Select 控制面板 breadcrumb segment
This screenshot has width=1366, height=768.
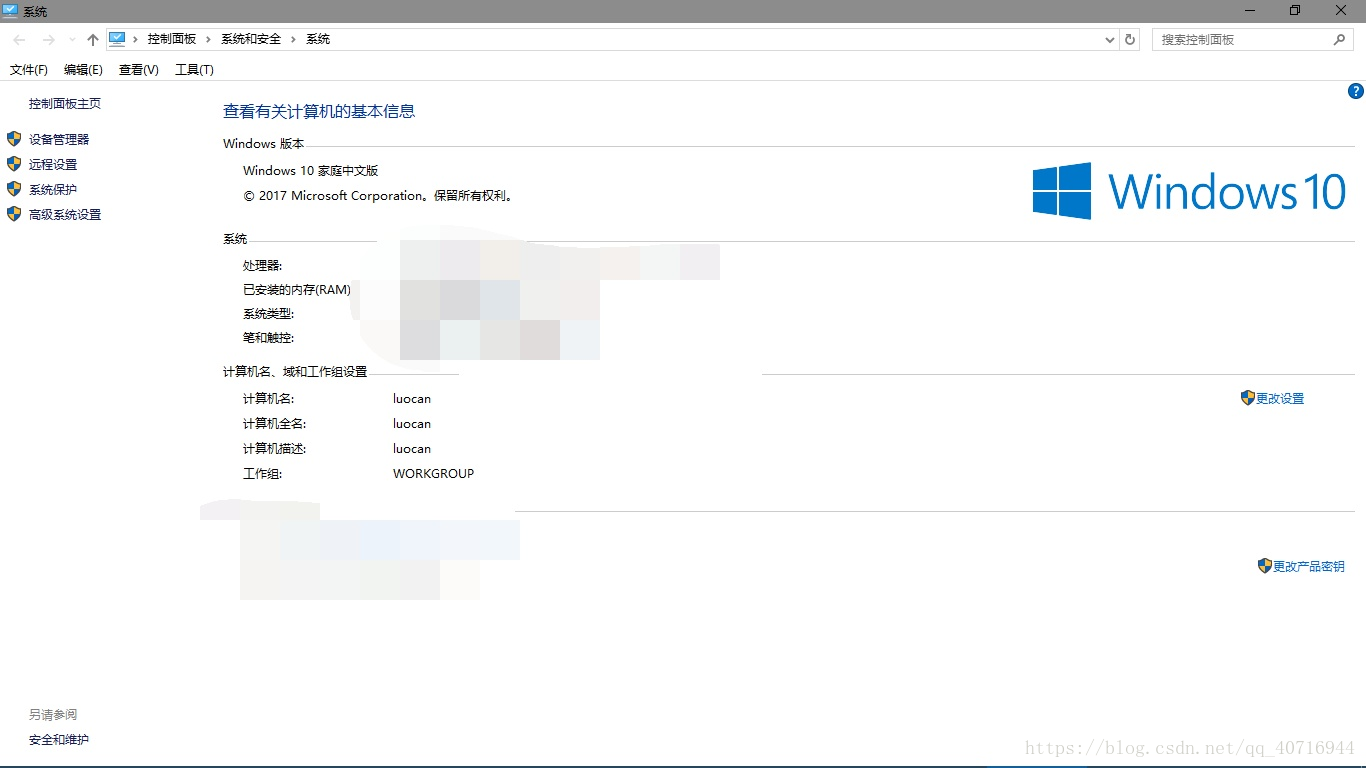click(172, 39)
